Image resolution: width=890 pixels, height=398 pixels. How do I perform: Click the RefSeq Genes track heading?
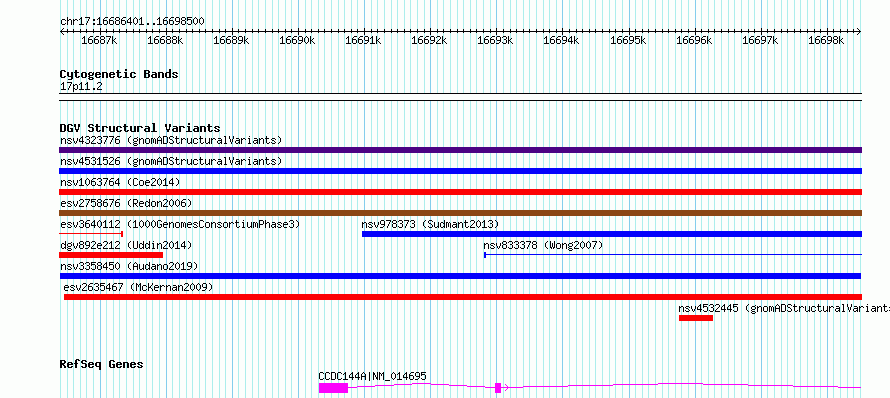pos(101,364)
